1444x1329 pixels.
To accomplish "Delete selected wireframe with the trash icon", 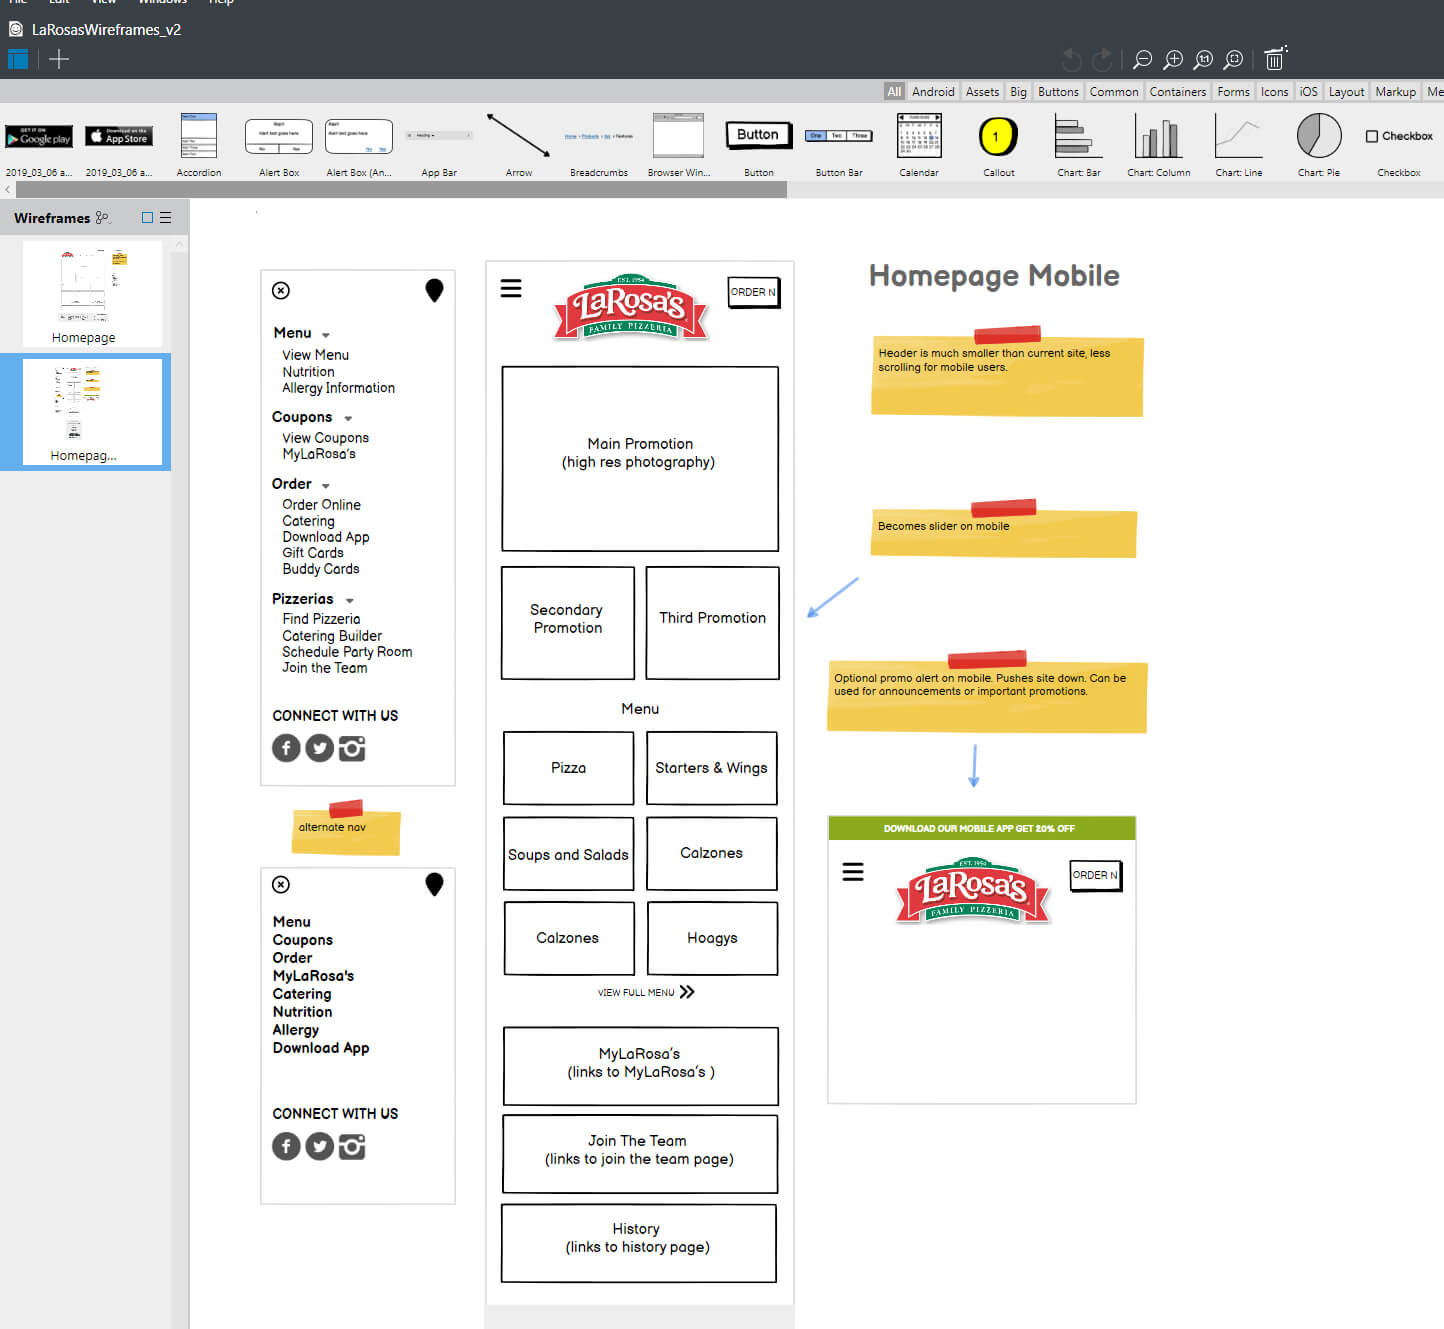I will coord(1274,59).
